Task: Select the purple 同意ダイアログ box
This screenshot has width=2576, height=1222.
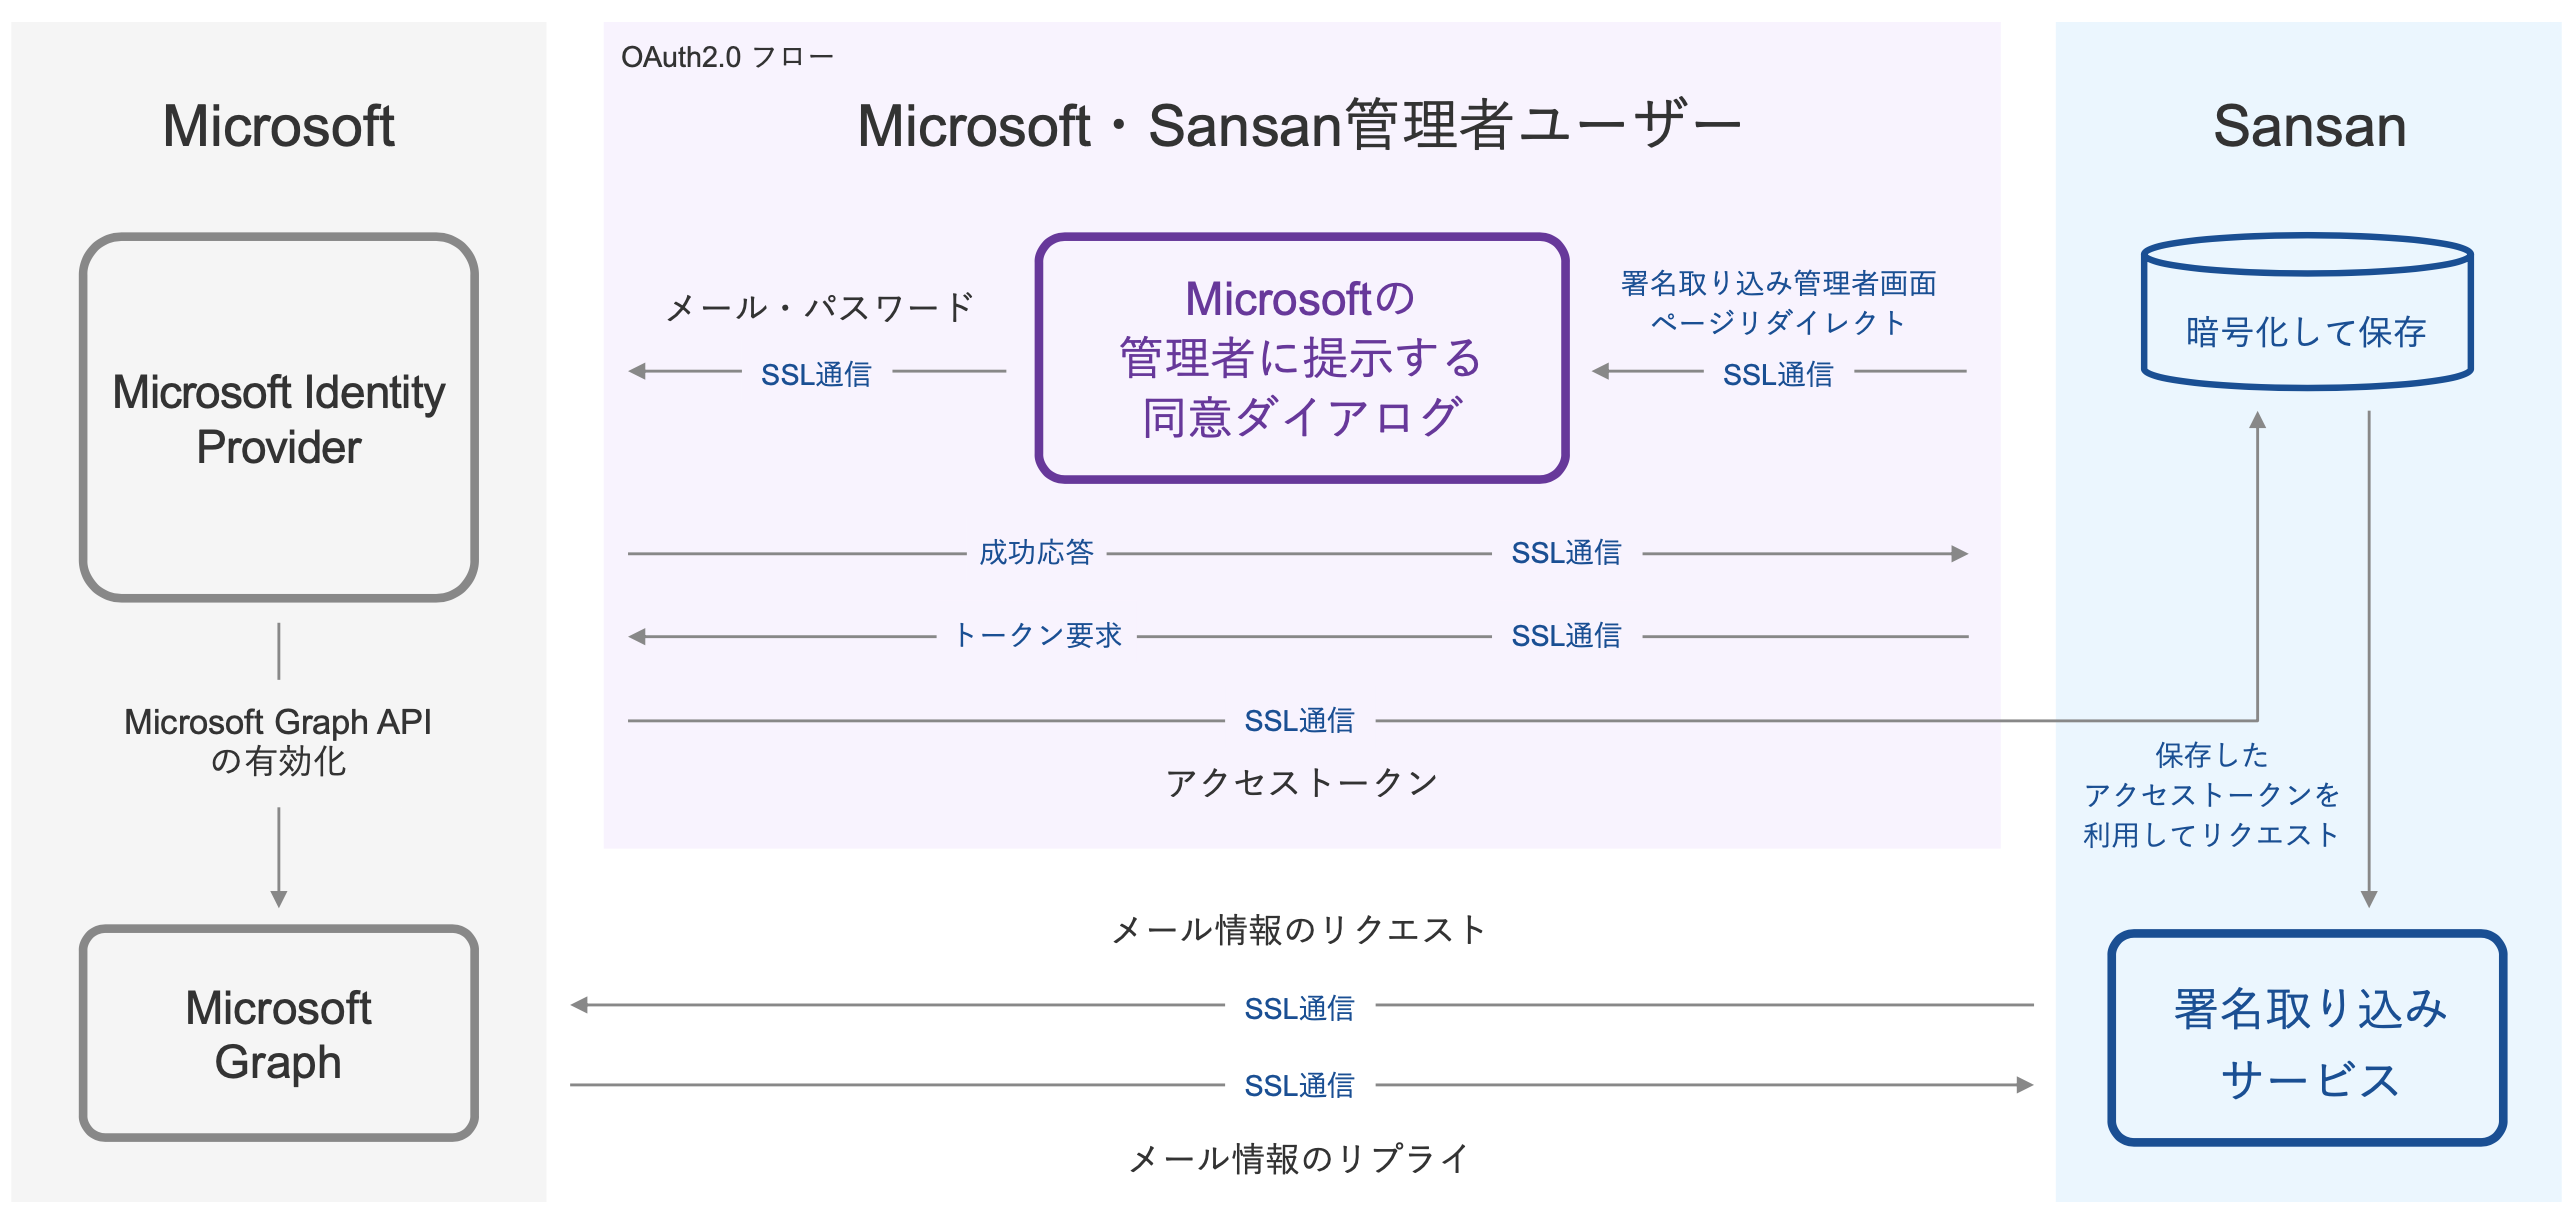Action: 1301,358
